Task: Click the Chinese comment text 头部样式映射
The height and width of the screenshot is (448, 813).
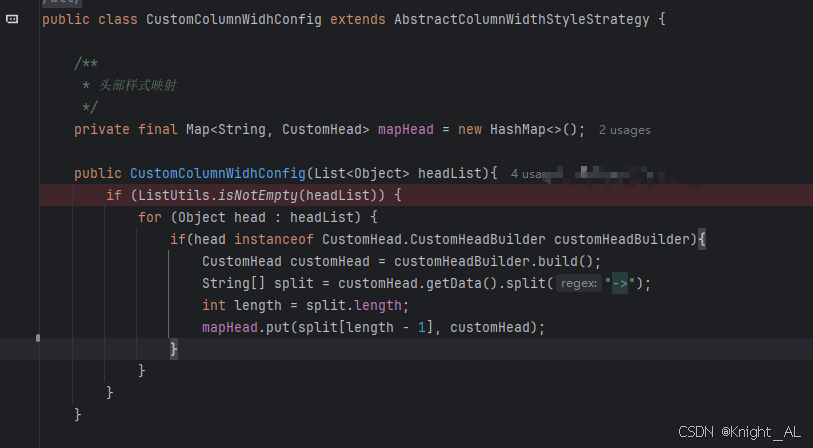Action: coord(137,85)
